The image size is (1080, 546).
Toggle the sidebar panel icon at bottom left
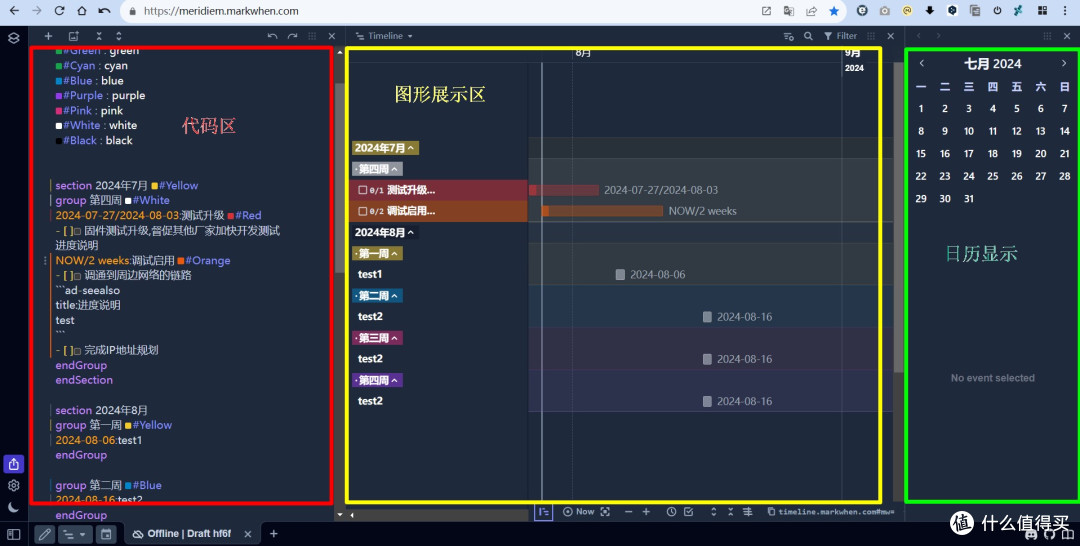pos(14,534)
